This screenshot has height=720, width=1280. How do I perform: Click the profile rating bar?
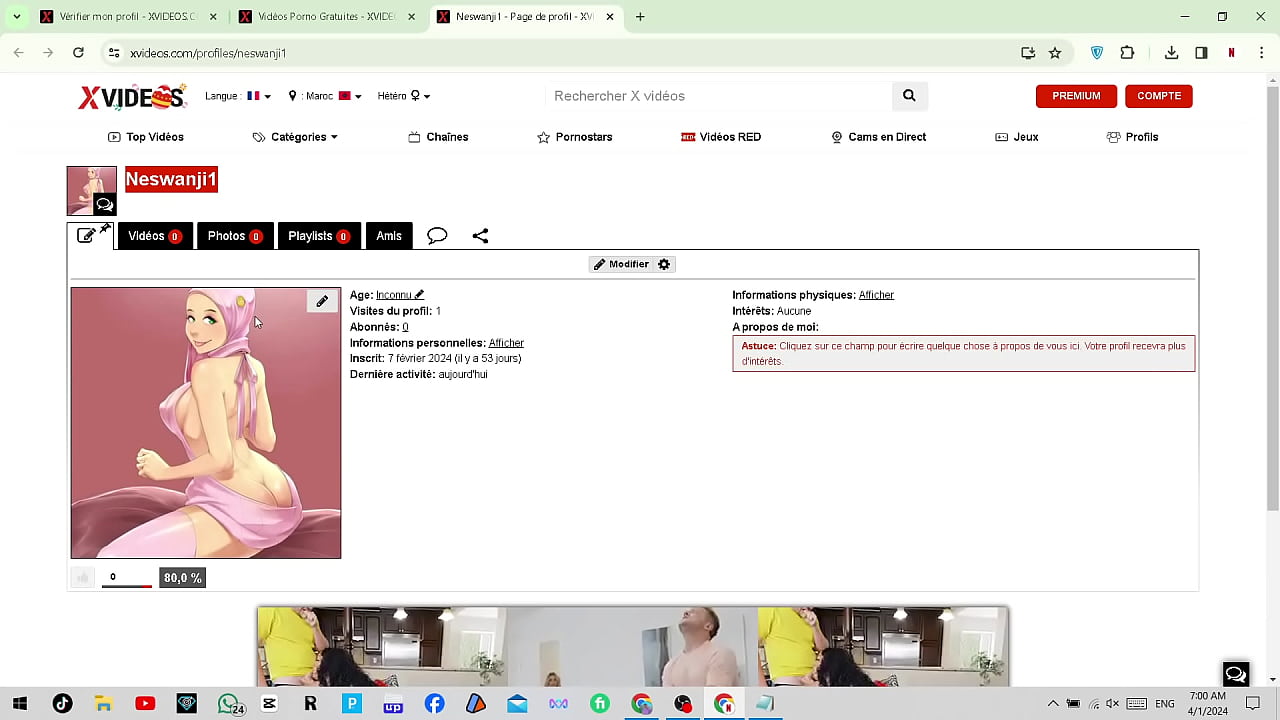click(127, 585)
